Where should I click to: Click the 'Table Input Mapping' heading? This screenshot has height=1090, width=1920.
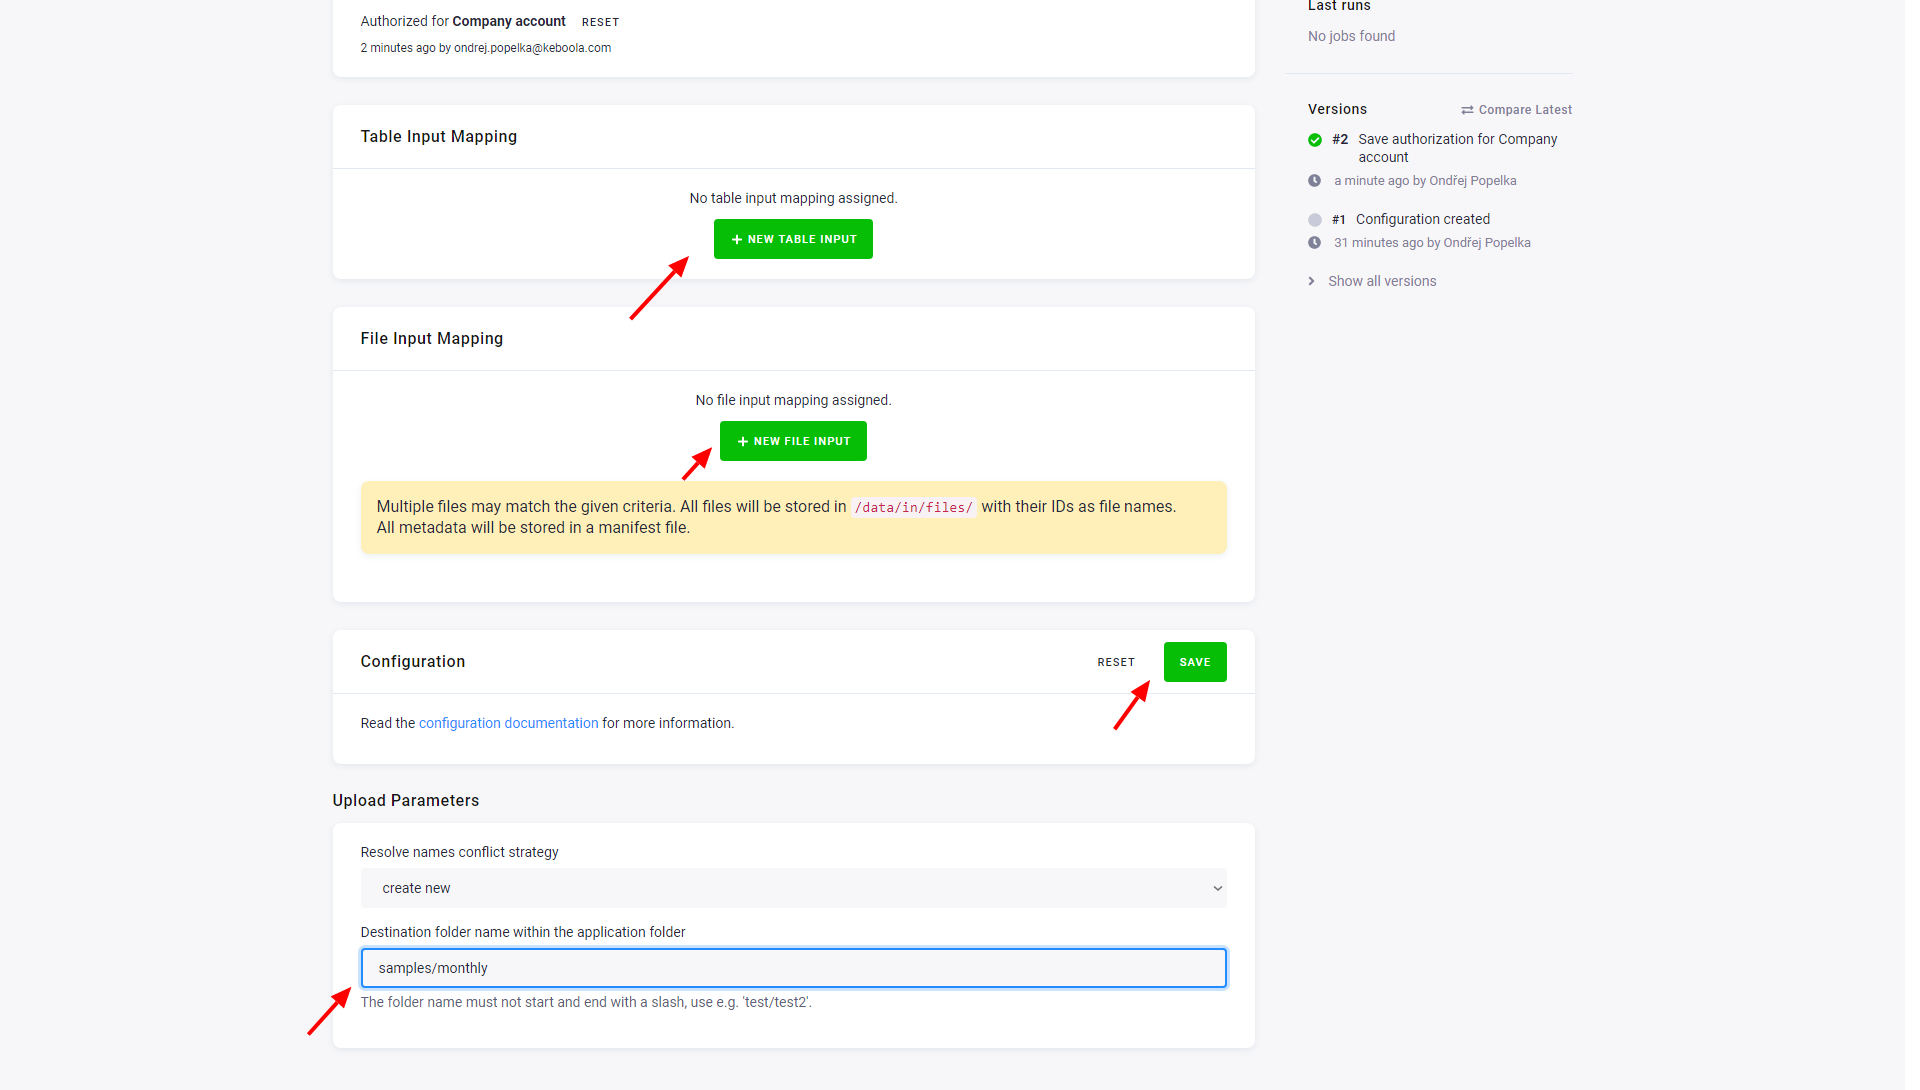click(439, 137)
